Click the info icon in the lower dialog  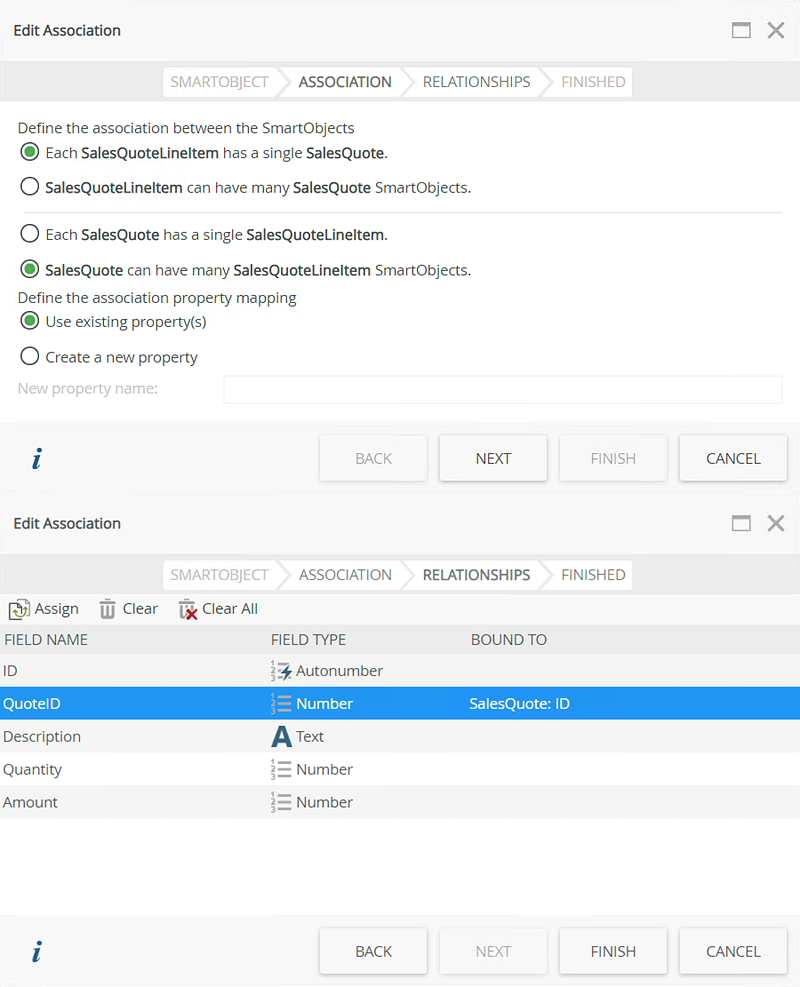pos(37,952)
